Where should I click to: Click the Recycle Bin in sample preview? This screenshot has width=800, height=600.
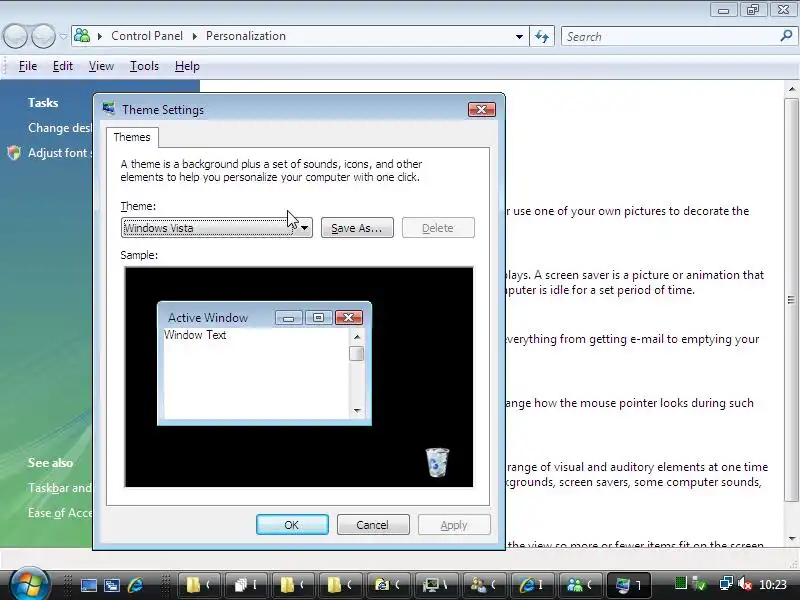(x=437, y=462)
